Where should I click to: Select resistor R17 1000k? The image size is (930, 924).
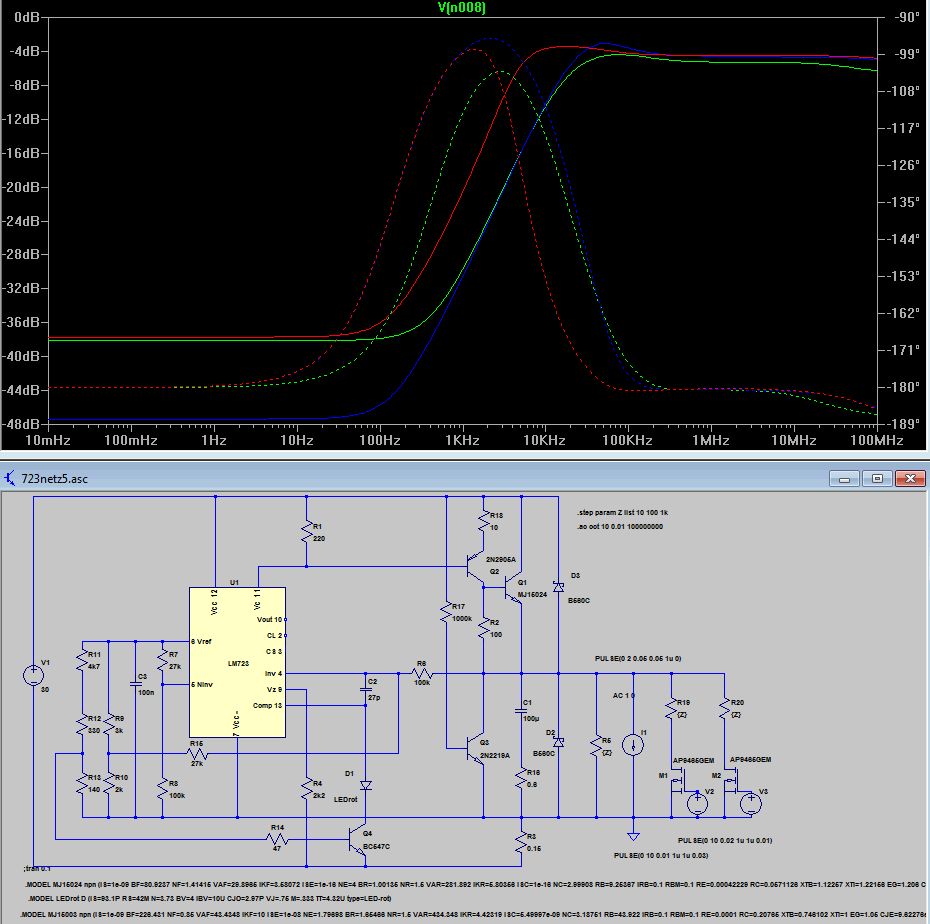tap(447, 613)
